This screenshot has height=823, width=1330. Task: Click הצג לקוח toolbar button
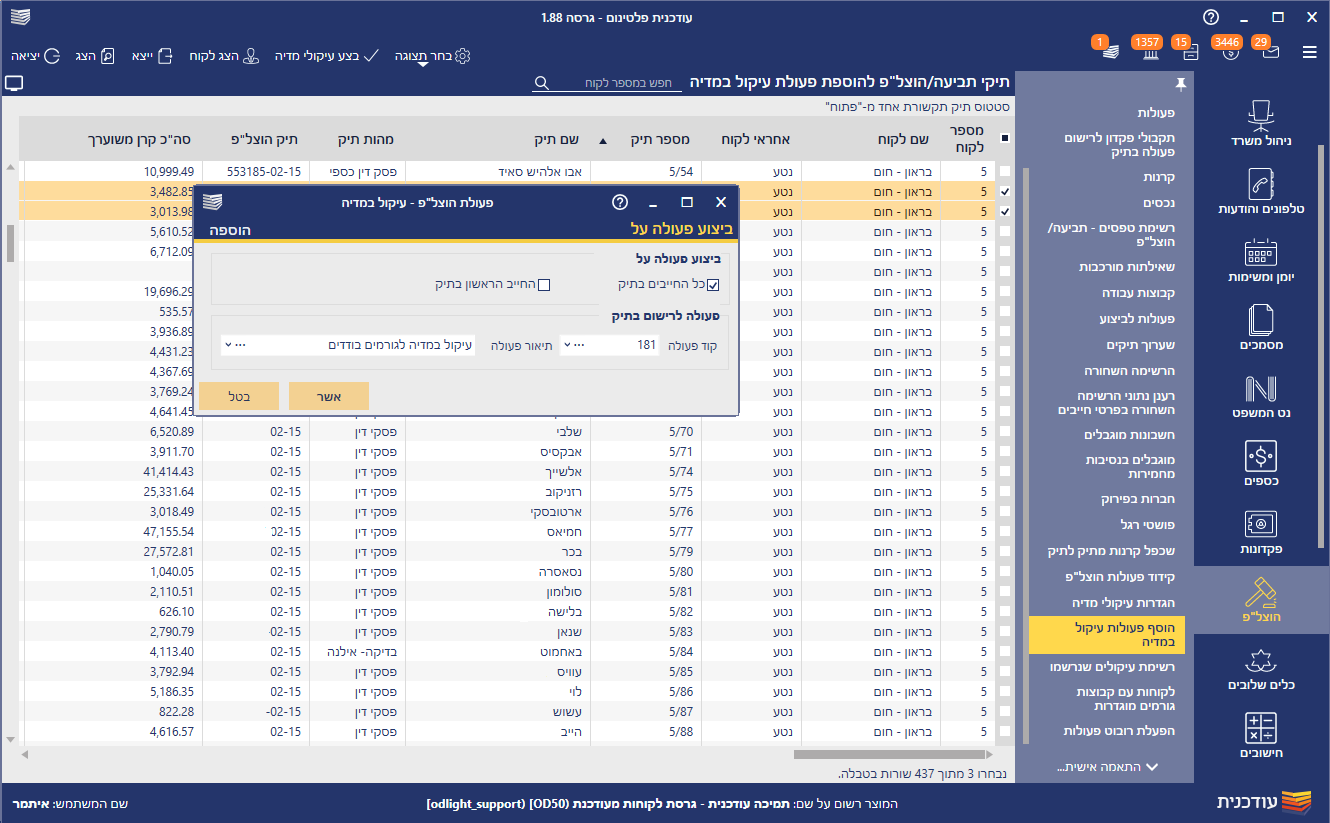226,56
